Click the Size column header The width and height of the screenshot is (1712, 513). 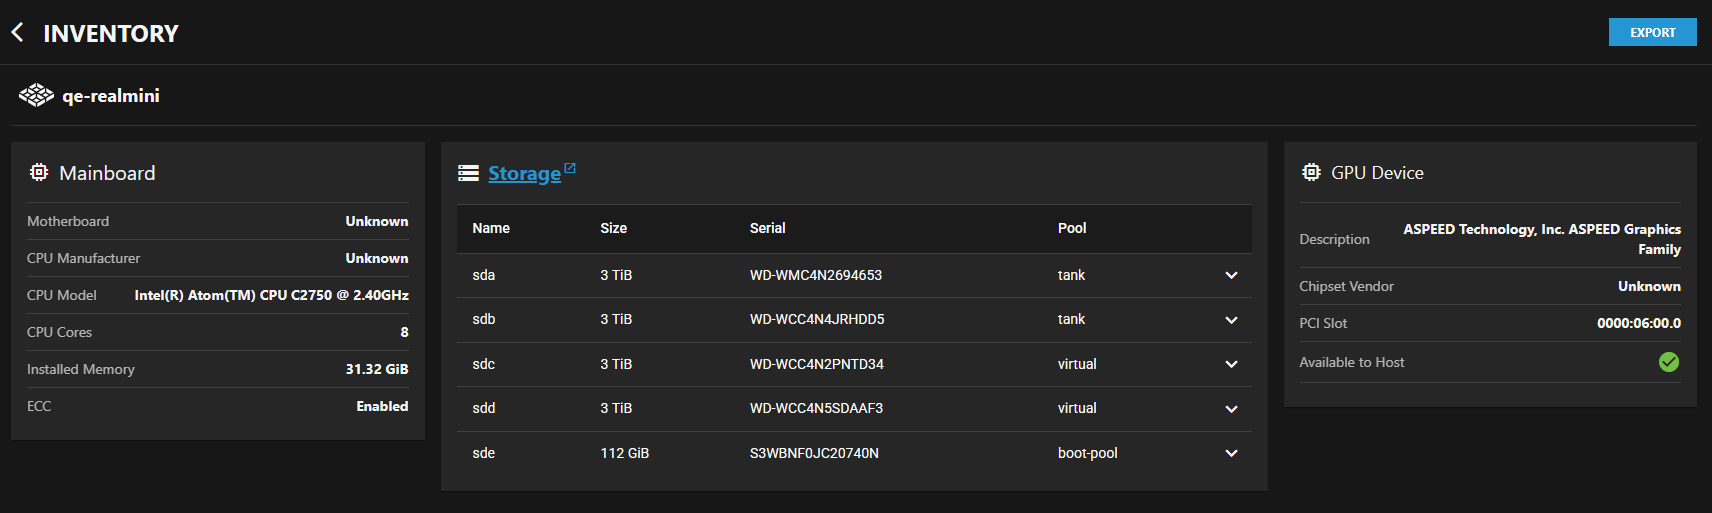(613, 229)
